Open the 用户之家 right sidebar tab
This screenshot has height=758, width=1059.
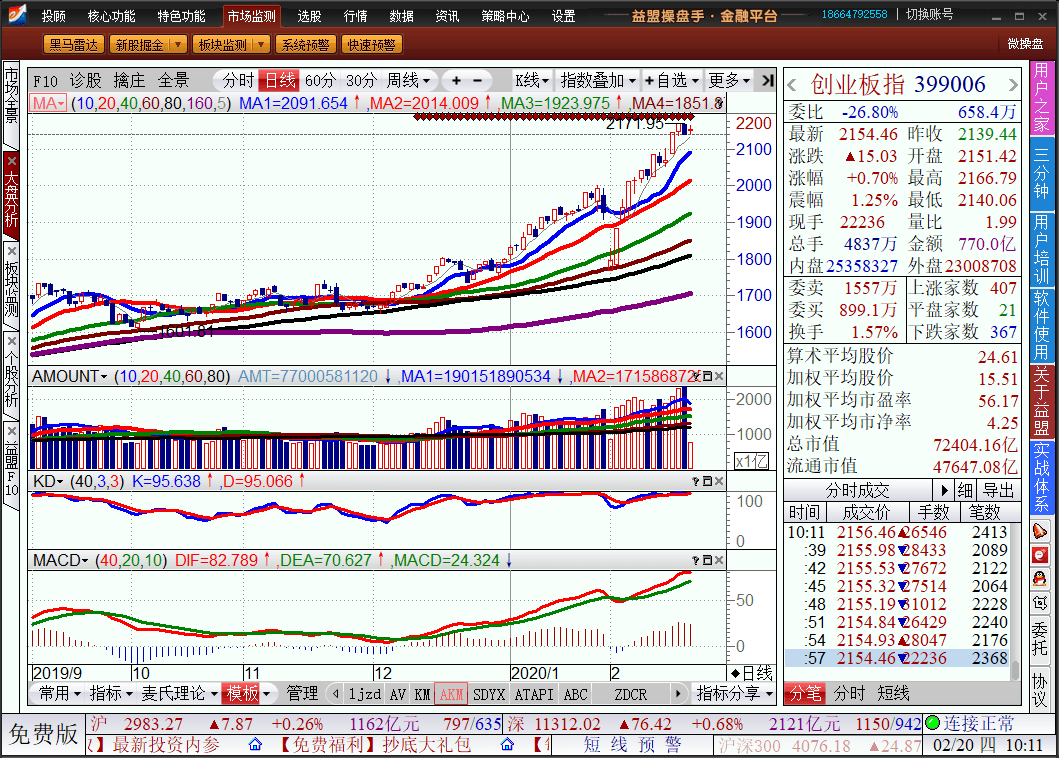1041,99
